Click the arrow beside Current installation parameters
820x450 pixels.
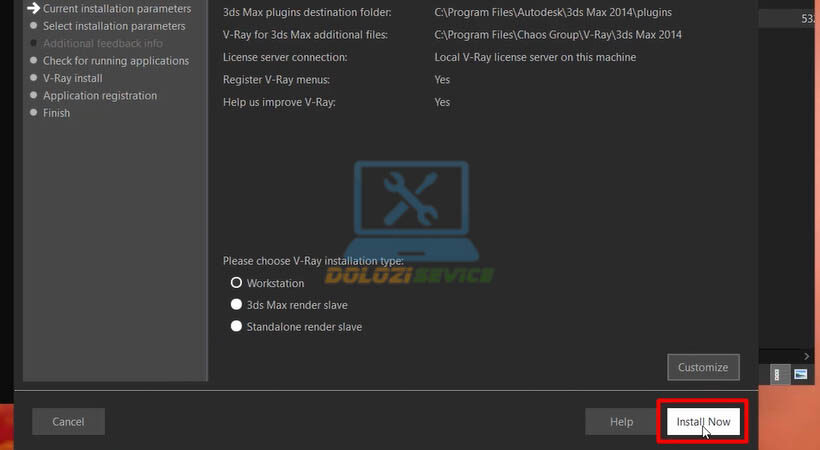(x=34, y=8)
